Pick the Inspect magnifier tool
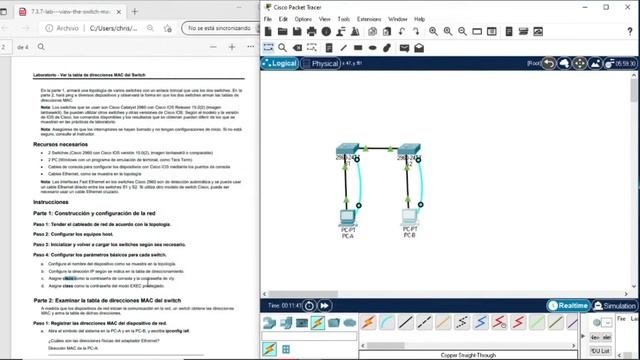 click(x=282, y=48)
